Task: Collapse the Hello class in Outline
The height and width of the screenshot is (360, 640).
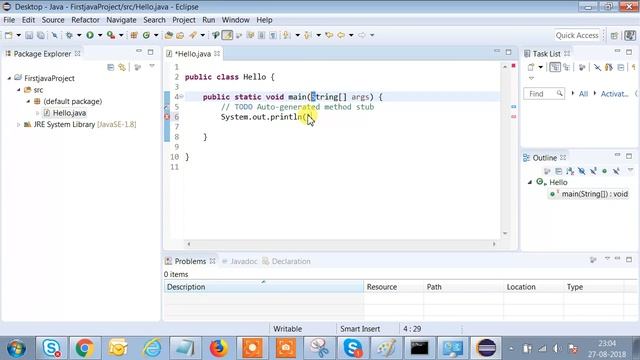Action: coord(530,182)
